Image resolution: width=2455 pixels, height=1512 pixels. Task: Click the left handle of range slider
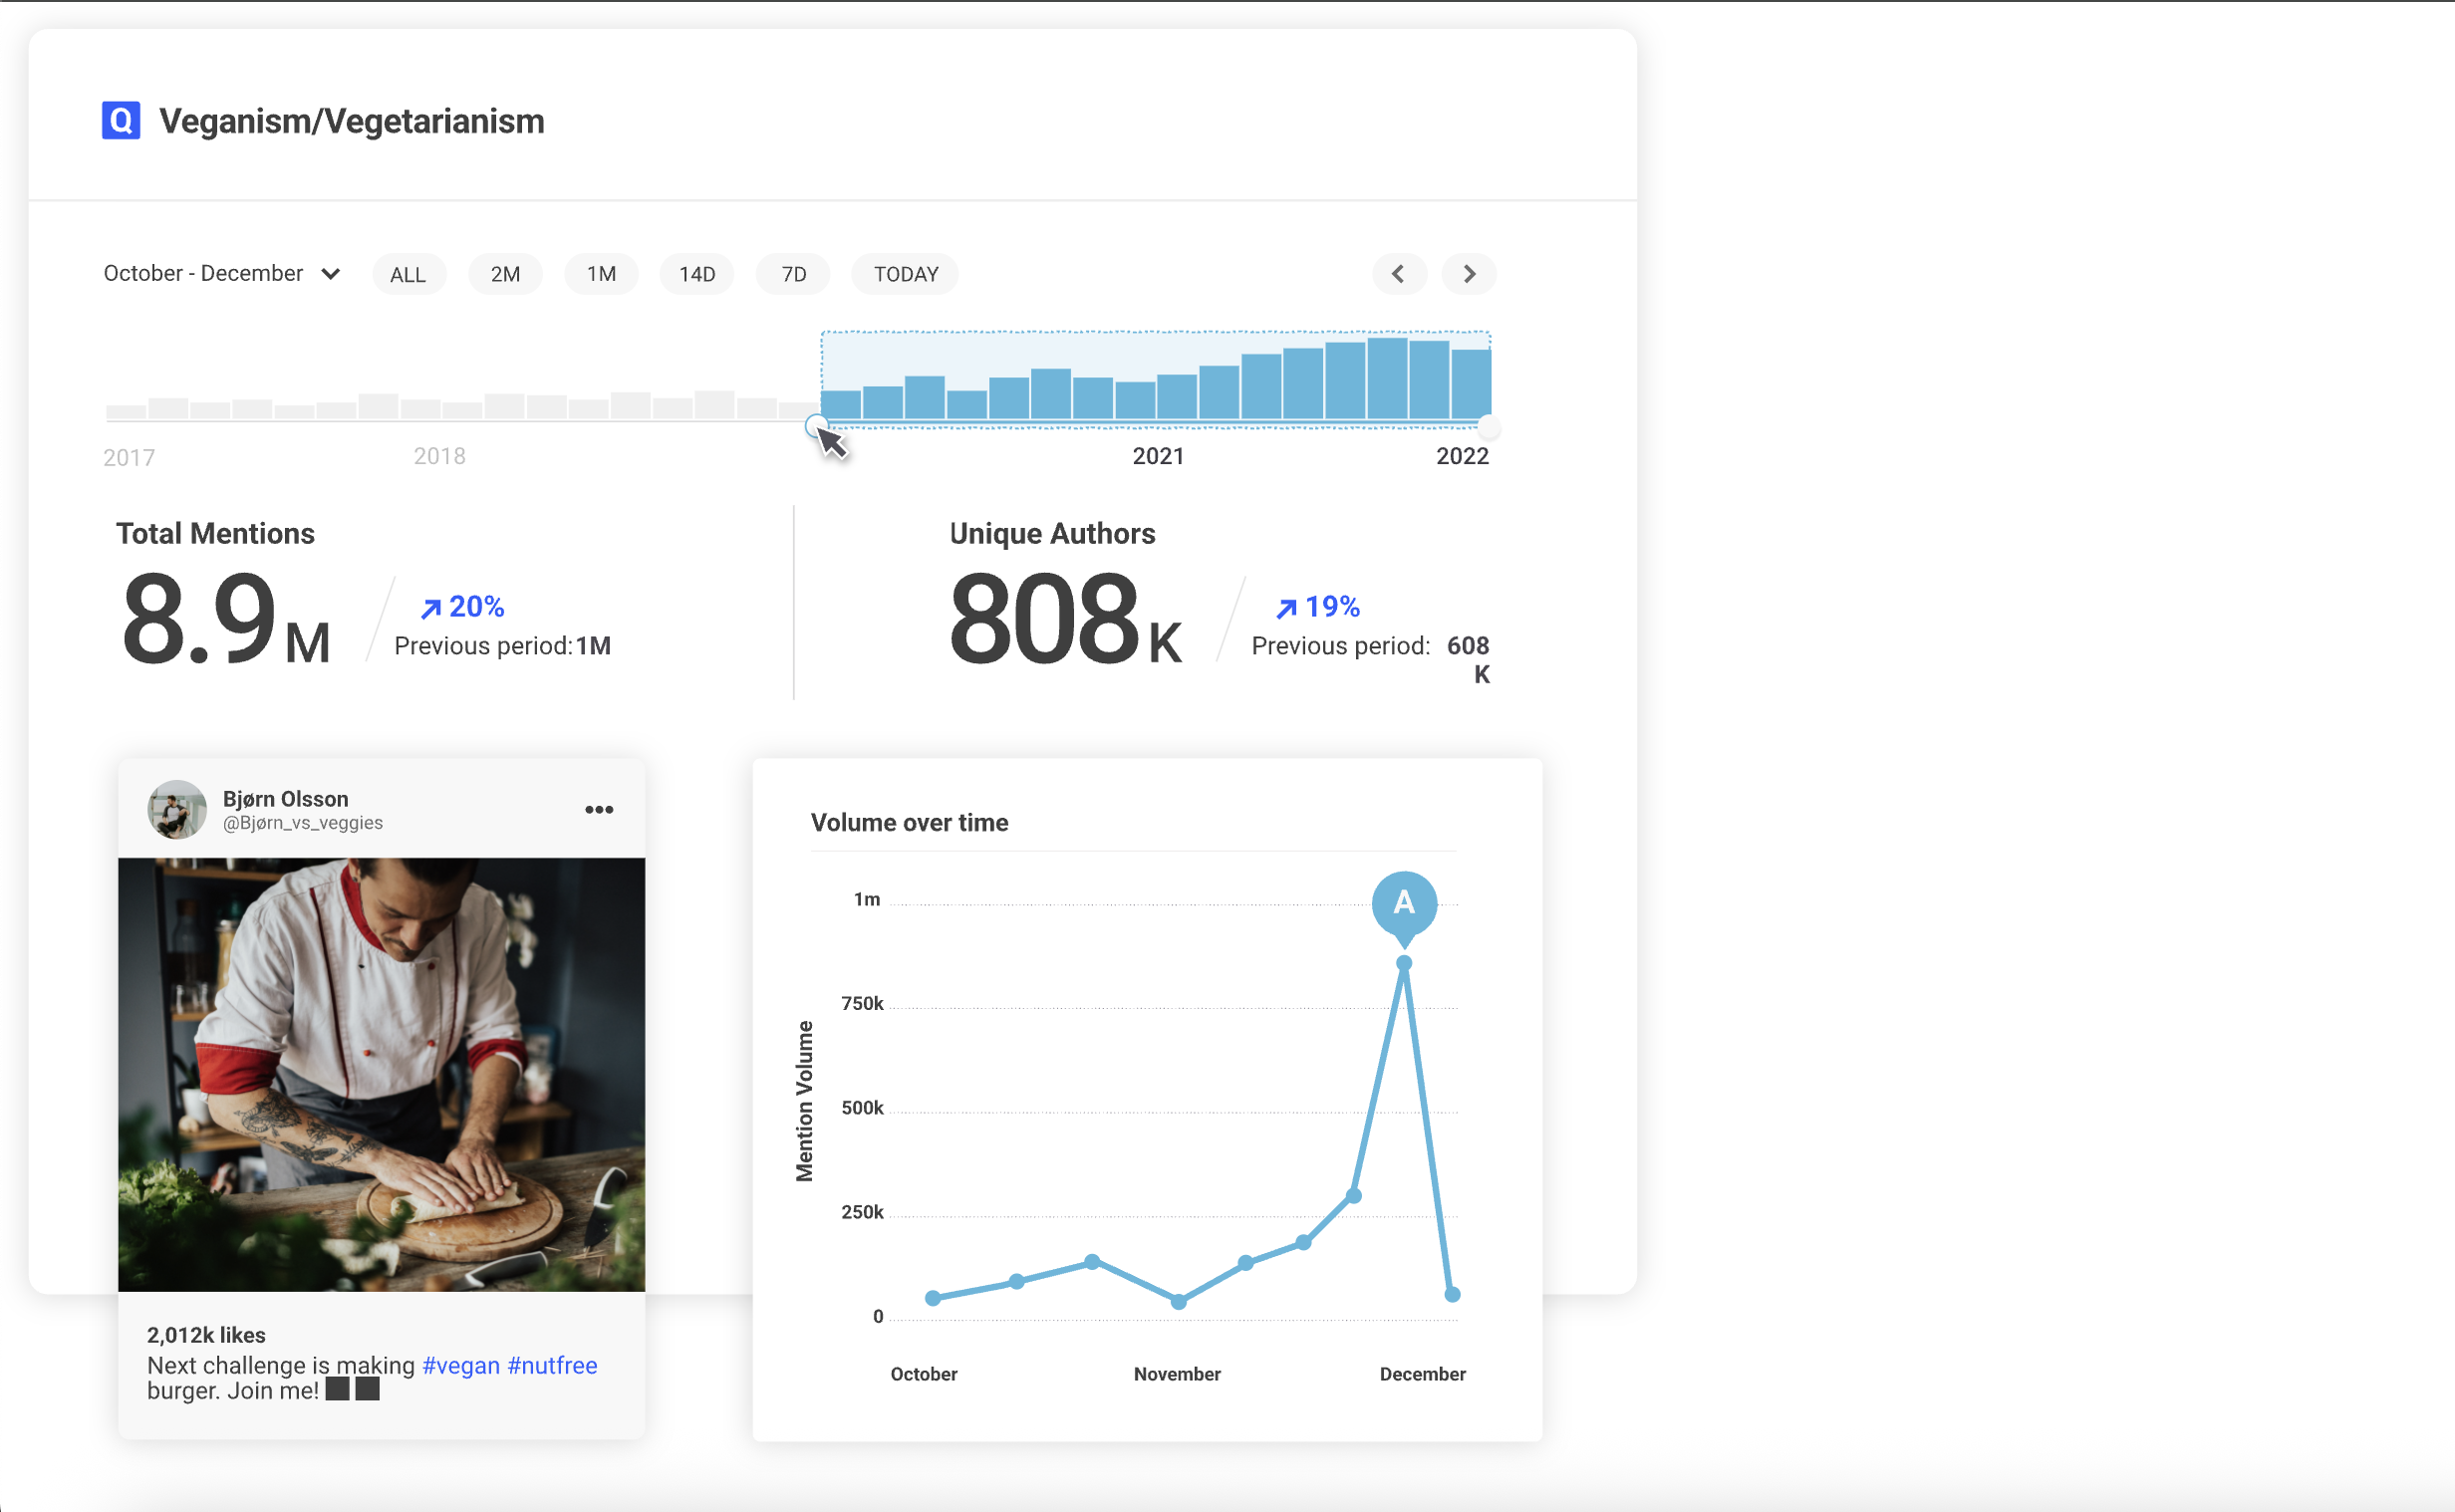(x=815, y=425)
